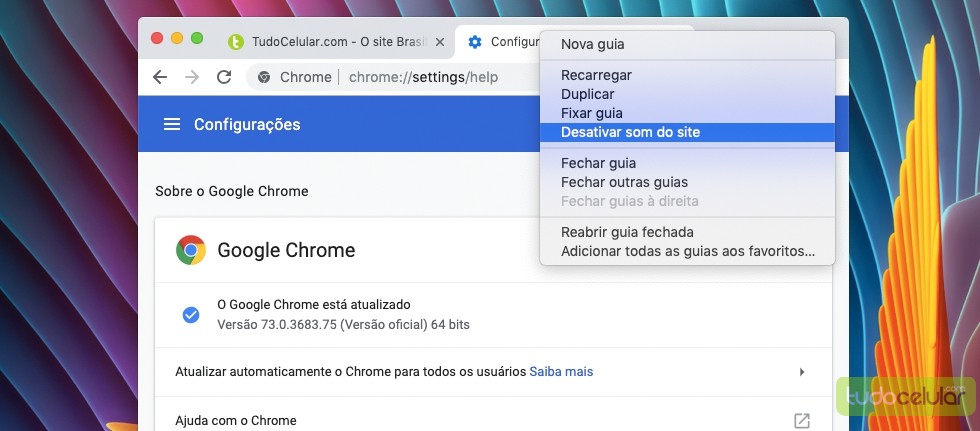This screenshot has height=431, width=980.
Task: Choose Duplicar from the tab menu
Action: click(x=688, y=94)
